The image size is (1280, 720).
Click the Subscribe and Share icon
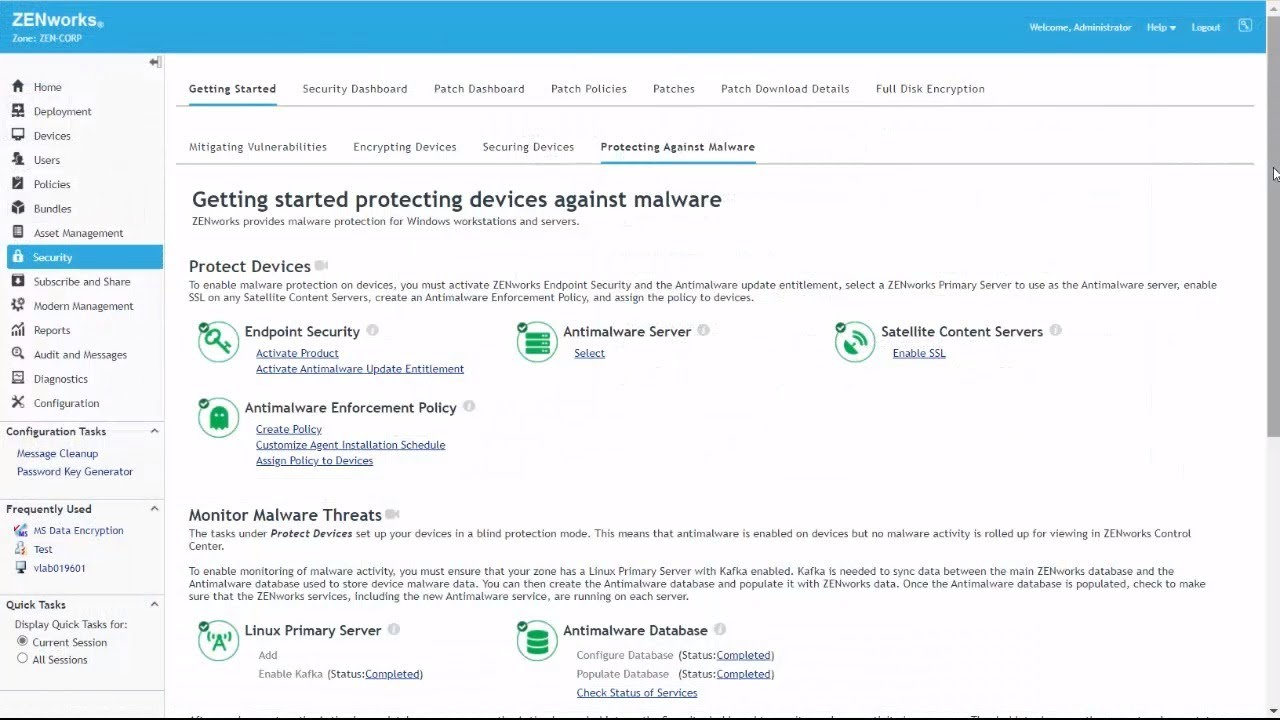[18, 281]
